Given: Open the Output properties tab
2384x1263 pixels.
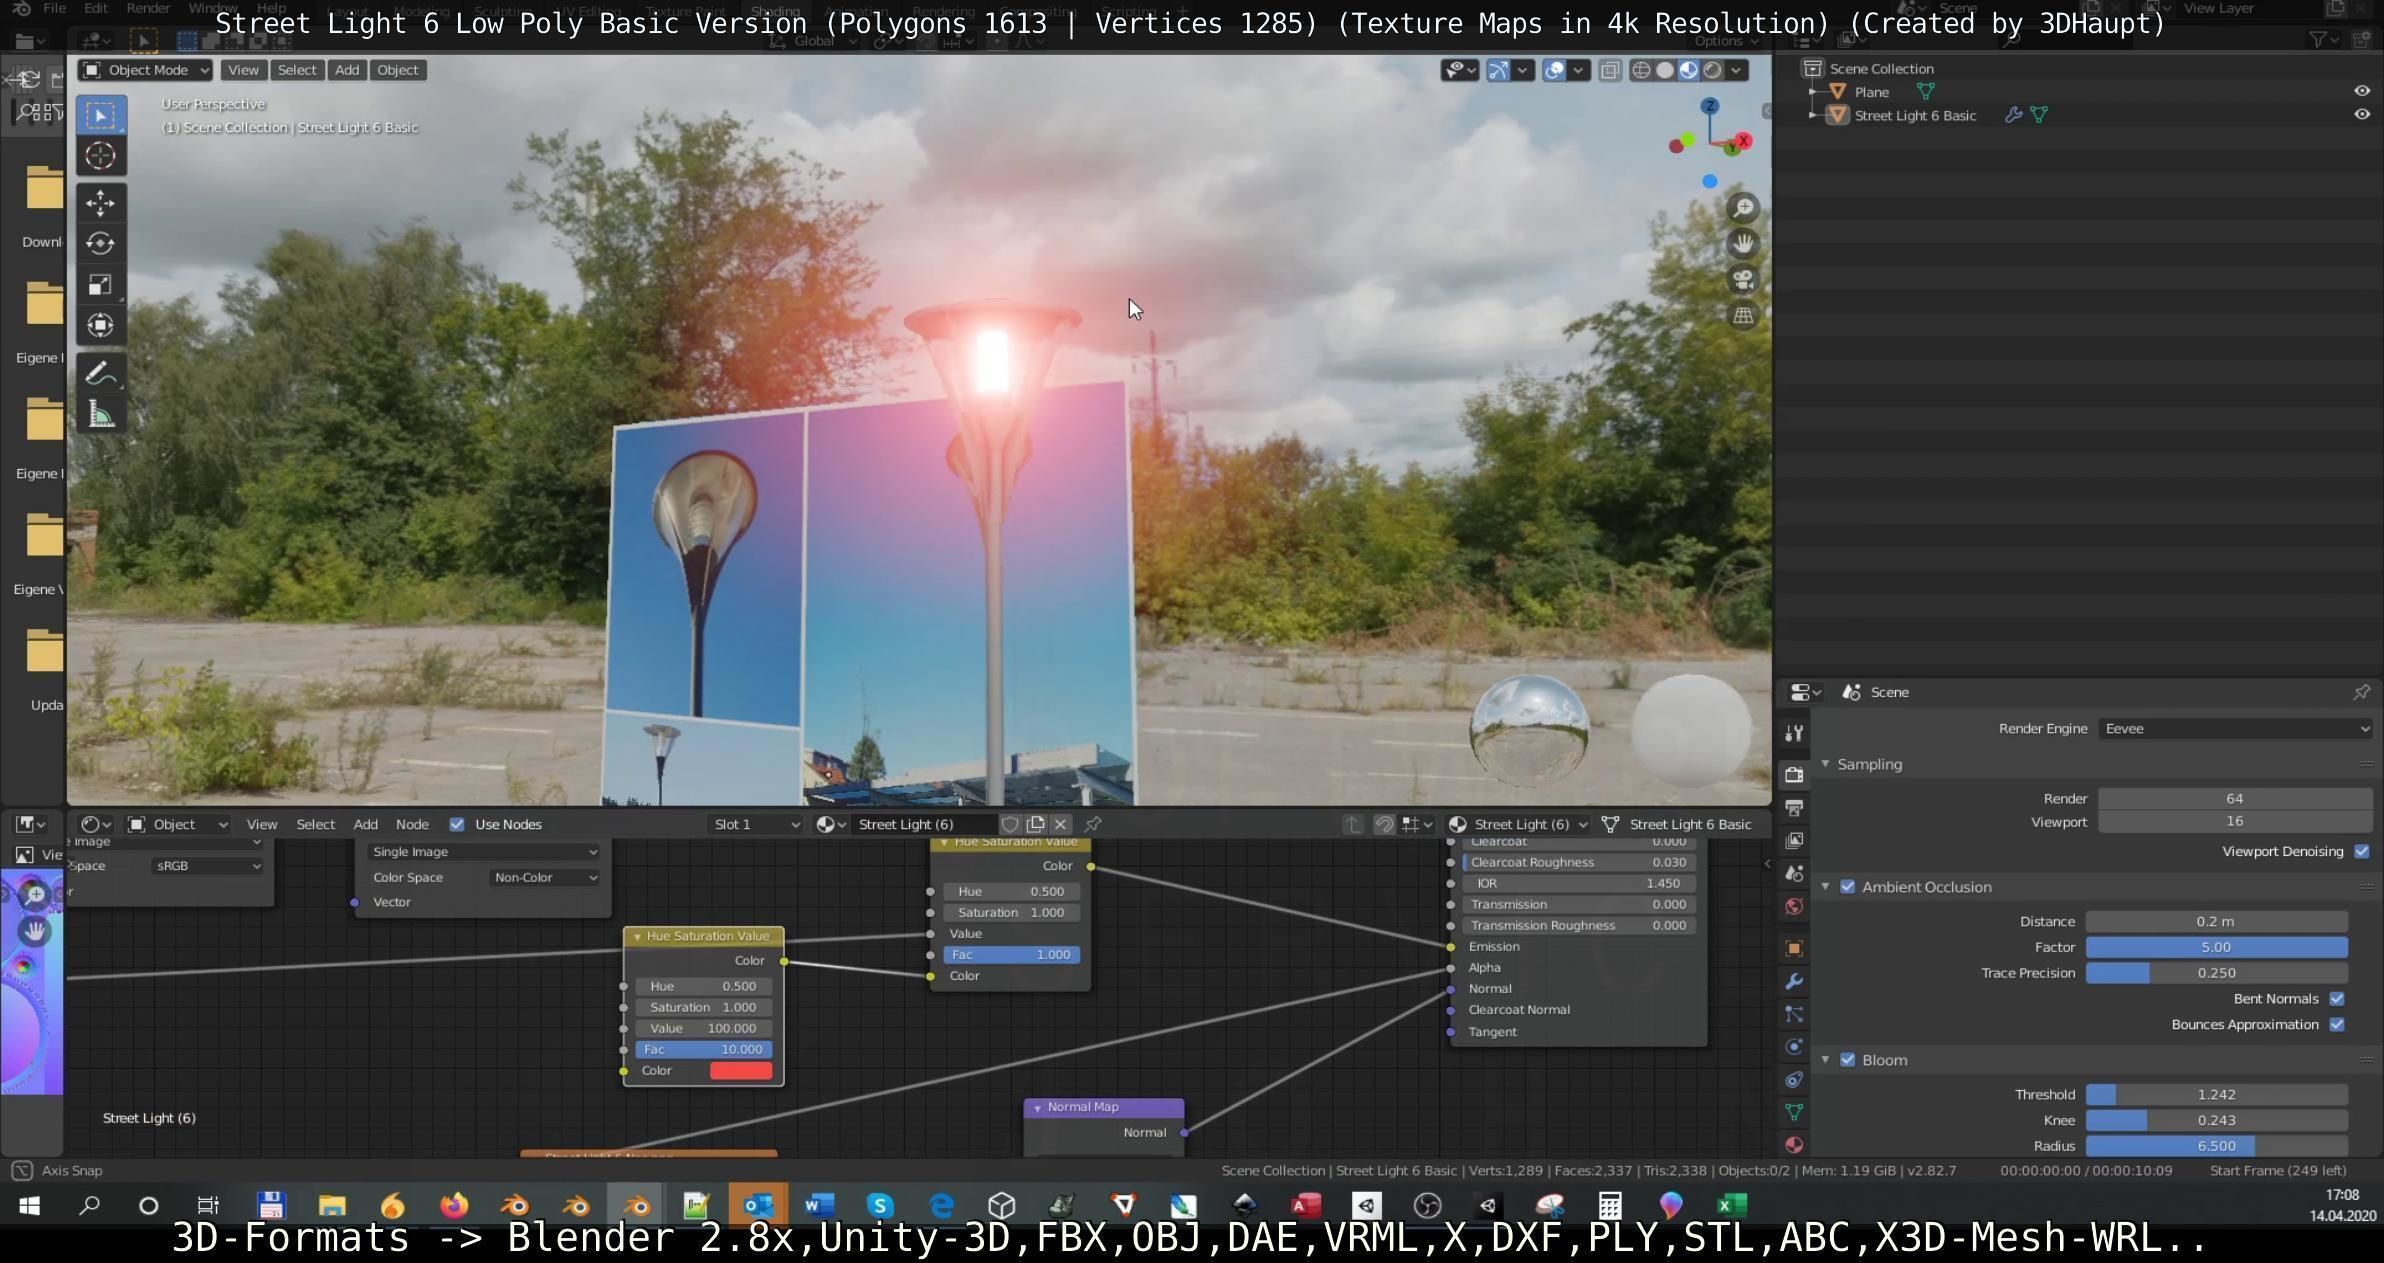Looking at the screenshot, I should coord(1794,808).
